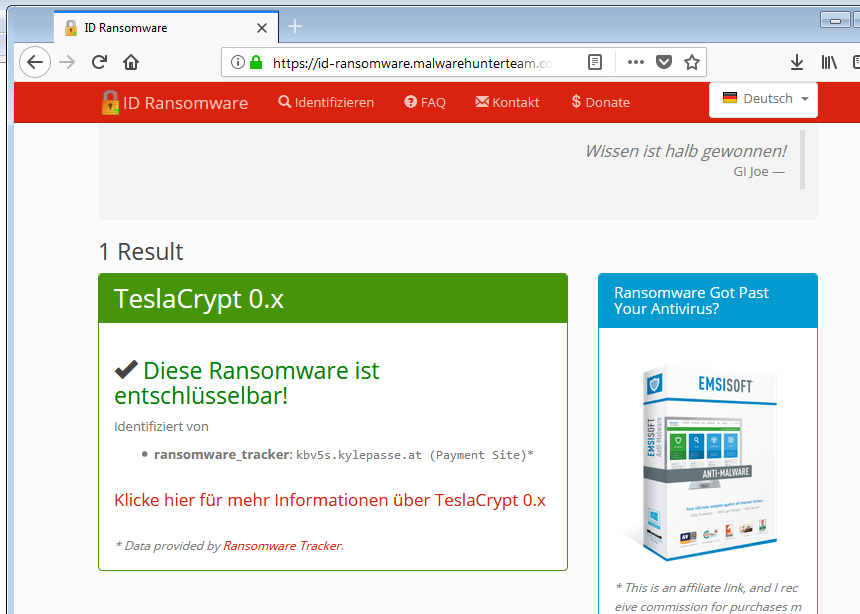The image size is (860, 614).
Task: Open the Donate menu item
Action: point(601,103)
